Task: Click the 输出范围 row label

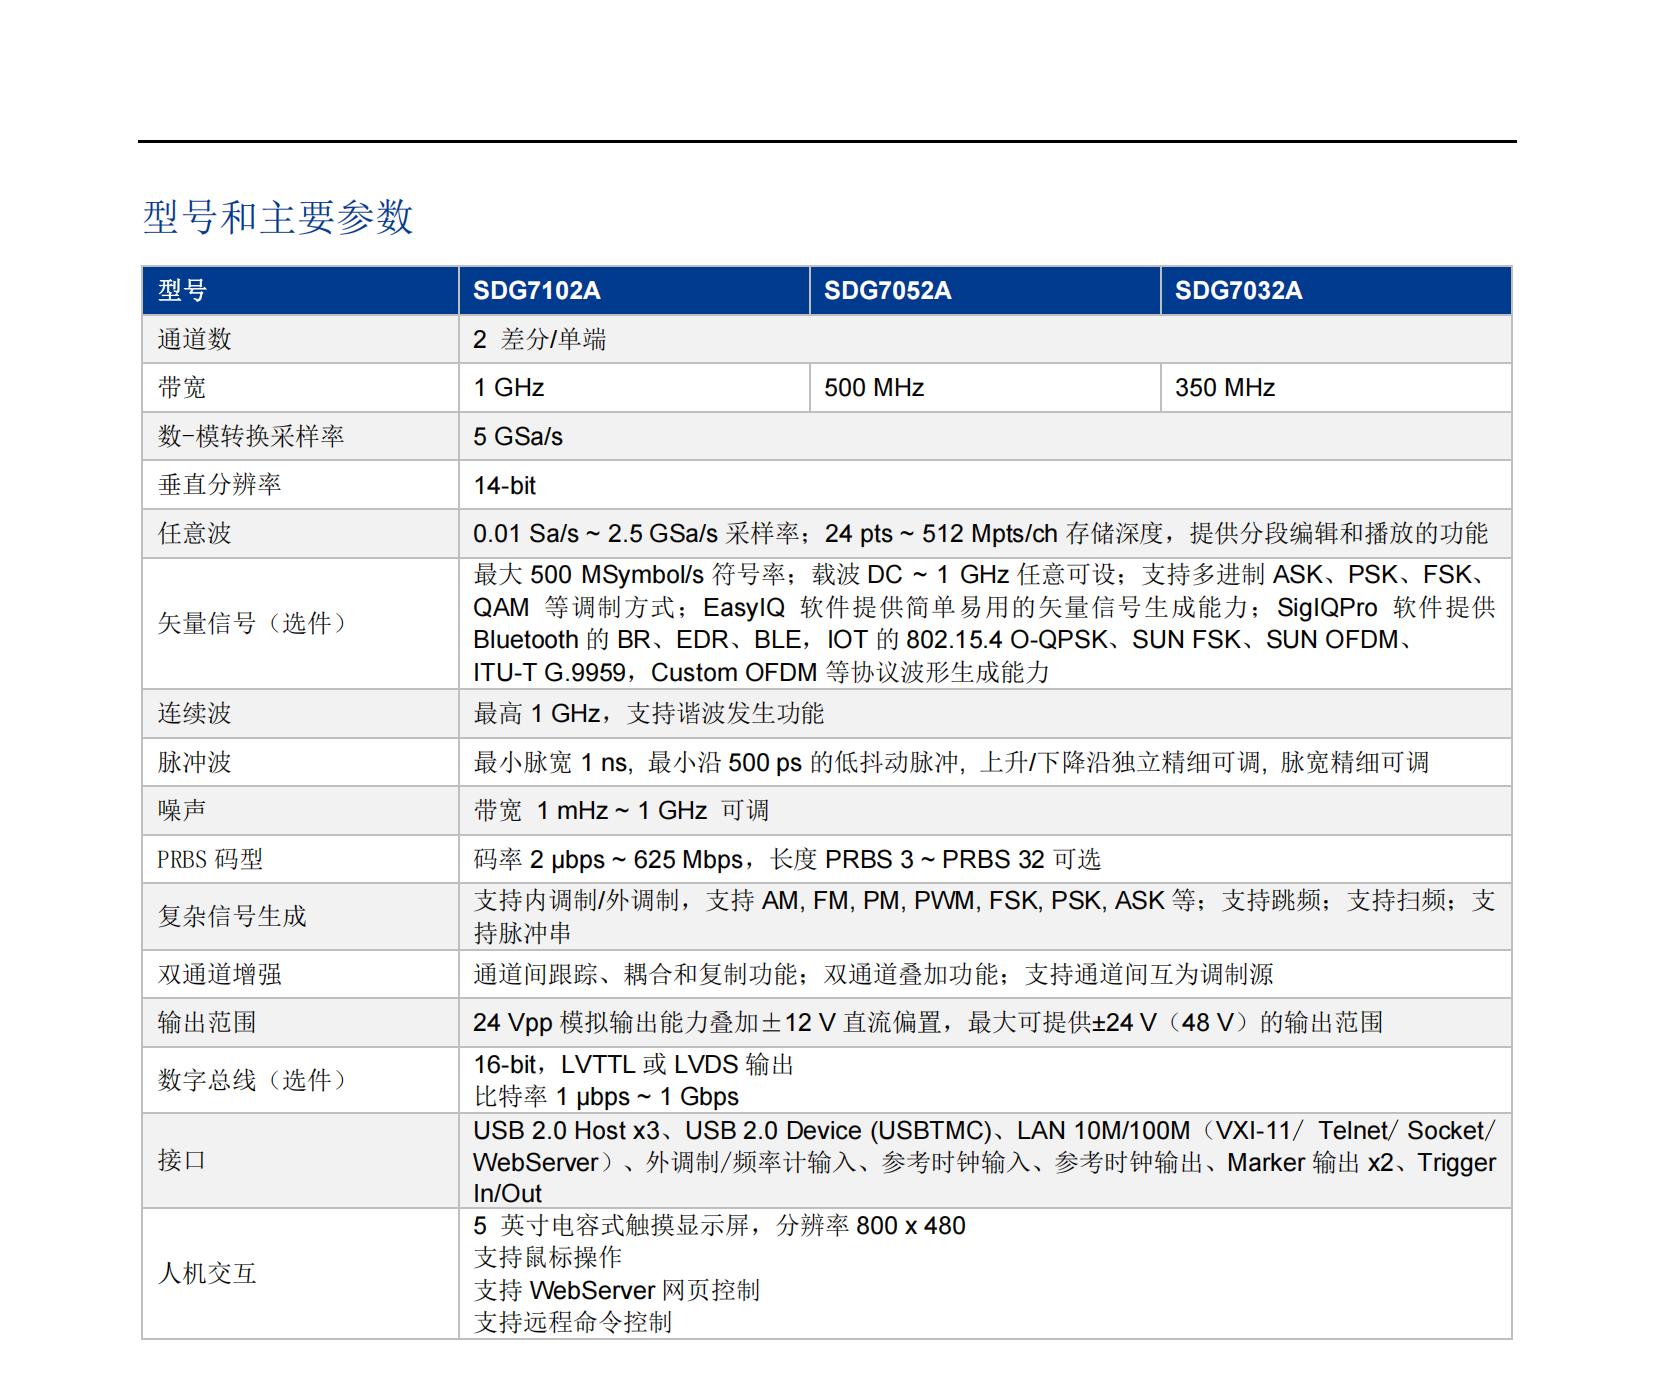Action: 207,1023
